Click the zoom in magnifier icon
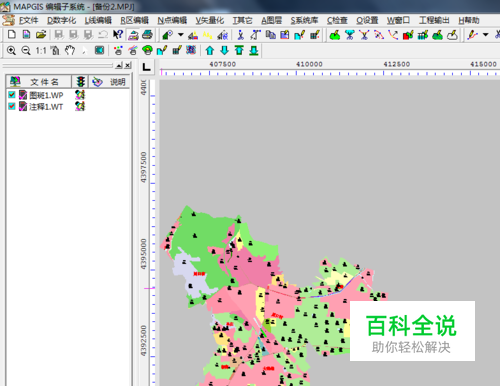Viewport: 500px width, 386px height. 11,51
